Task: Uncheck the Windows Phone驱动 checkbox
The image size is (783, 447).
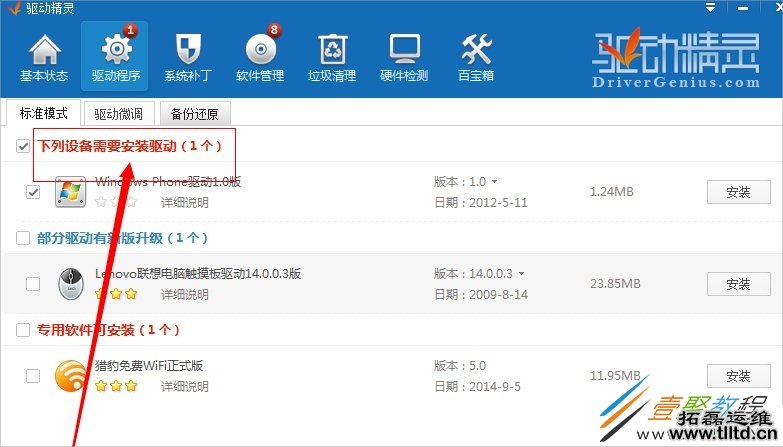Action: 33,192
